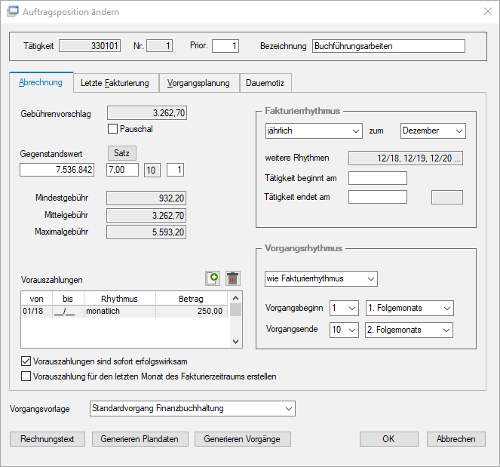
Task: Expand the wie Fakturierrhythmus dropdown
Action: (x=321, y=279)
